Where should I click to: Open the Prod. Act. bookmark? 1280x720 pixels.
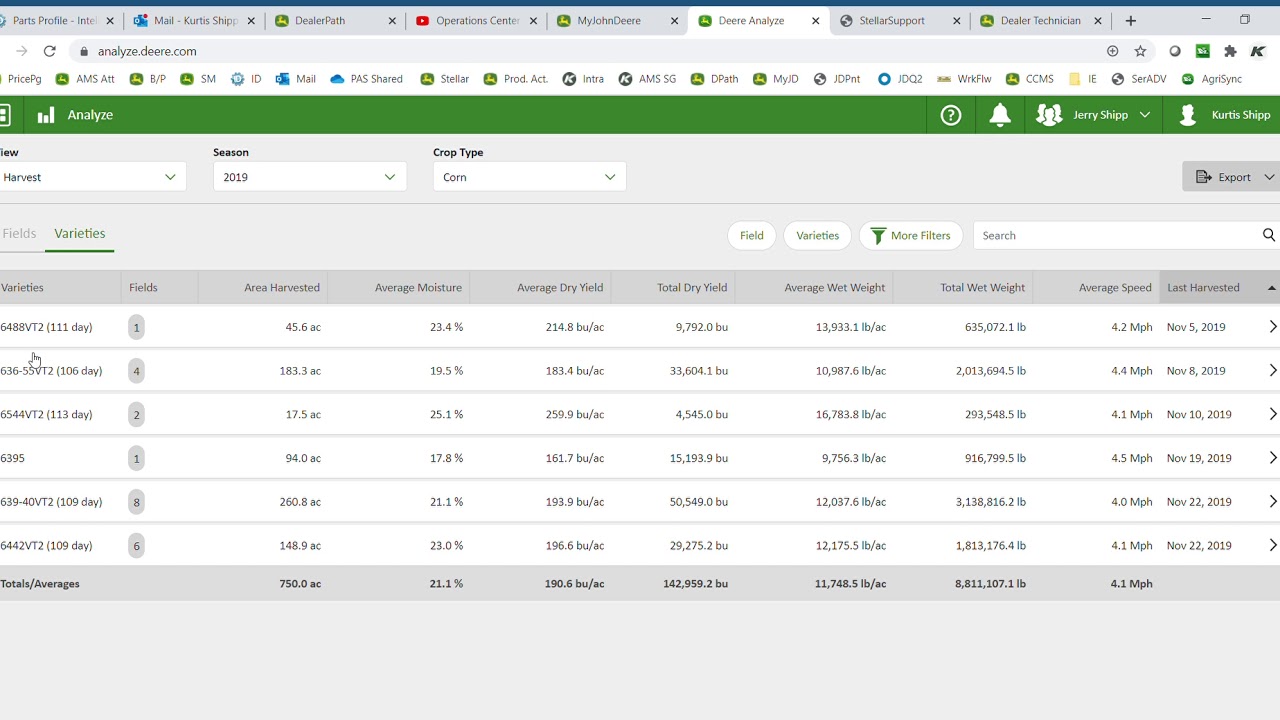(x=516, y=79)
